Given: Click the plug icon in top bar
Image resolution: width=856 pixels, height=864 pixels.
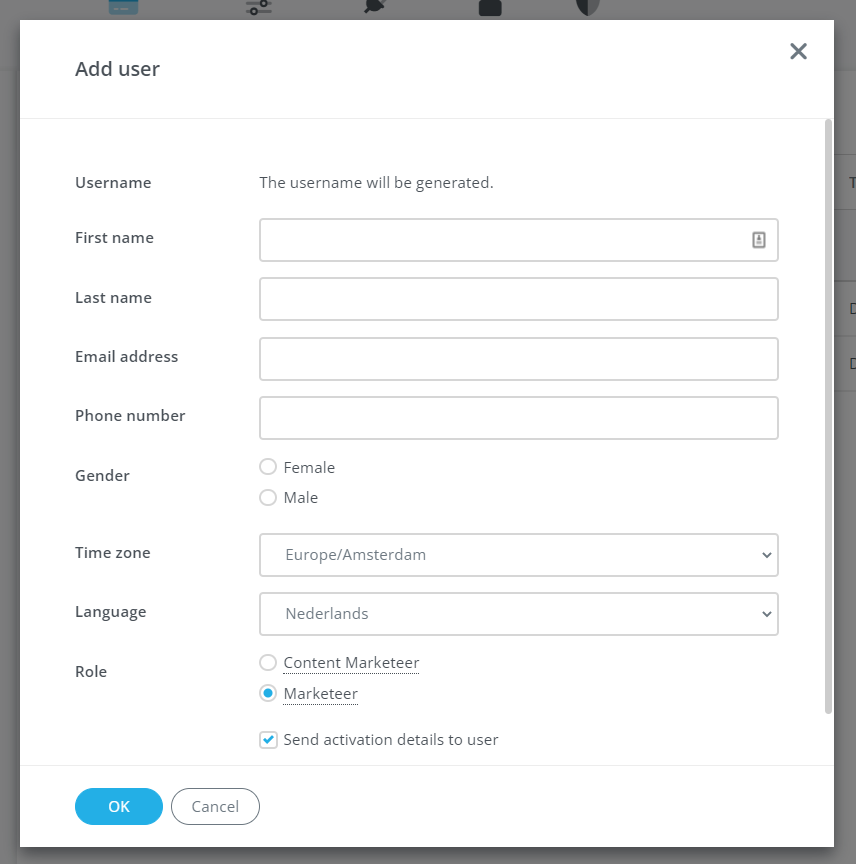Looking at the screenshot, I should pos(376,7).
